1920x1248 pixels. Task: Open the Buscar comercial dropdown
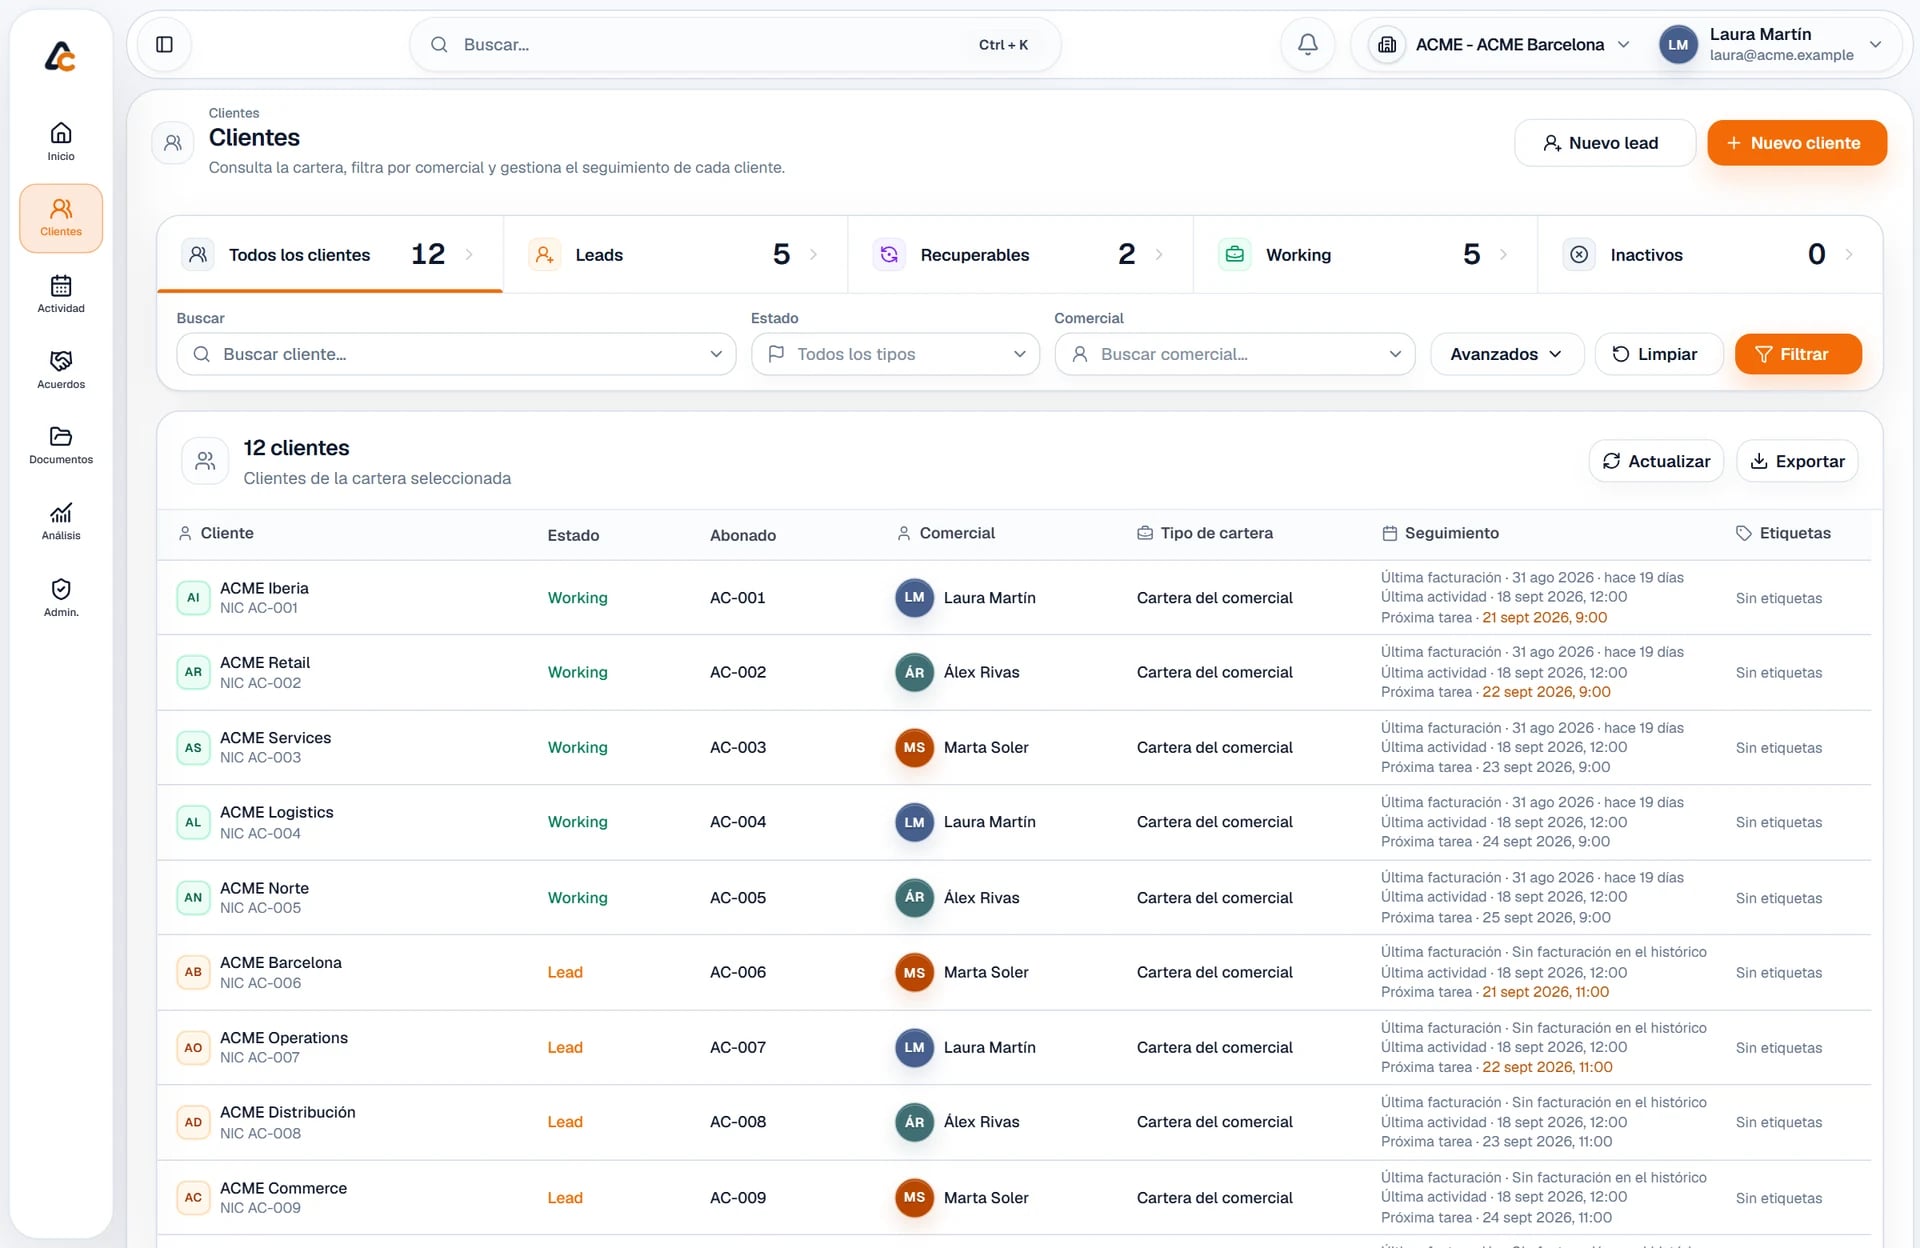[x=1235, y=354]
